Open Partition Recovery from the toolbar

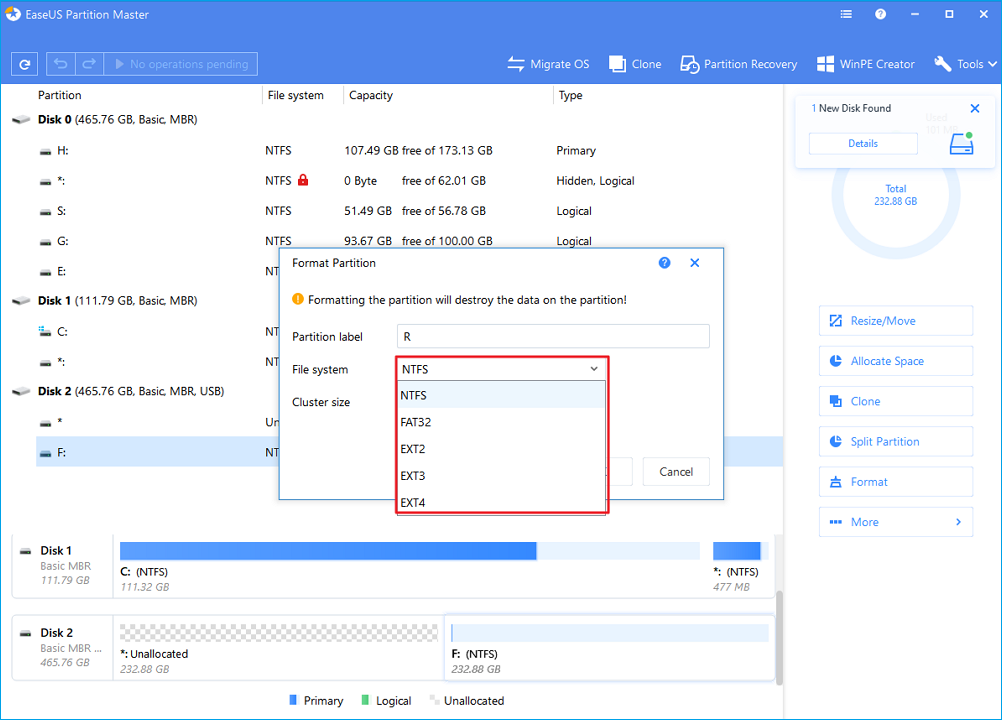(738, 63)
